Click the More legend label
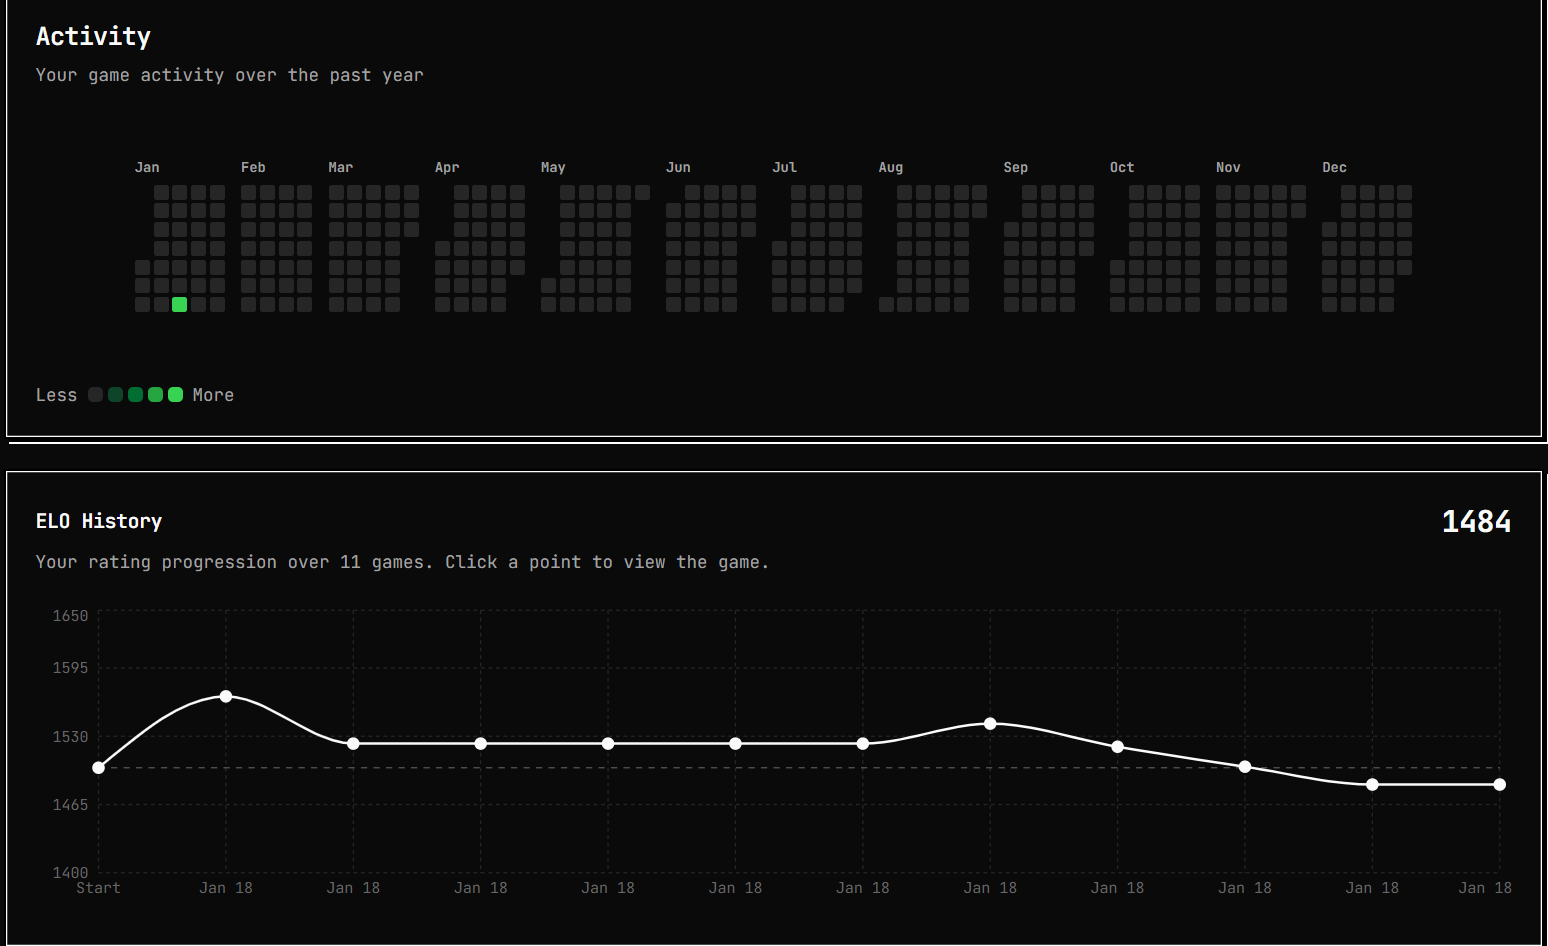 tap(213, 395)
